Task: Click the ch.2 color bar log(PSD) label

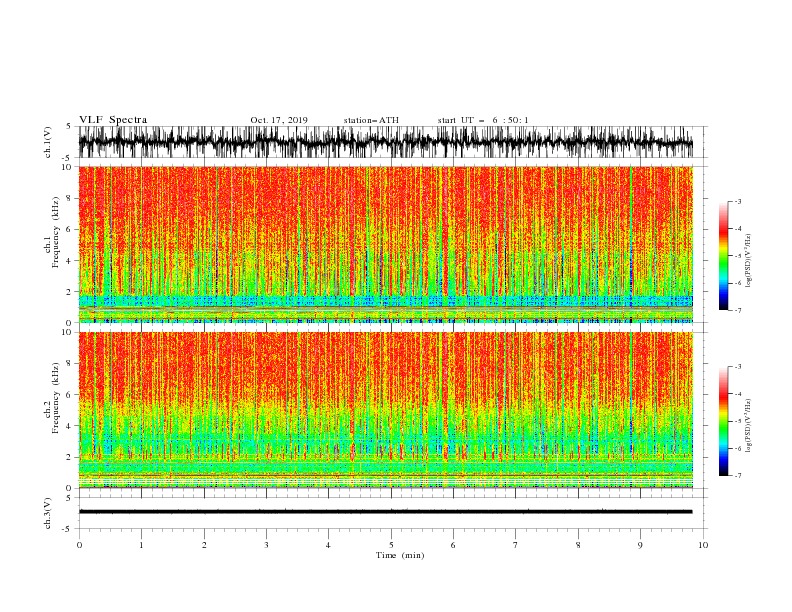Action: (749, 426)
